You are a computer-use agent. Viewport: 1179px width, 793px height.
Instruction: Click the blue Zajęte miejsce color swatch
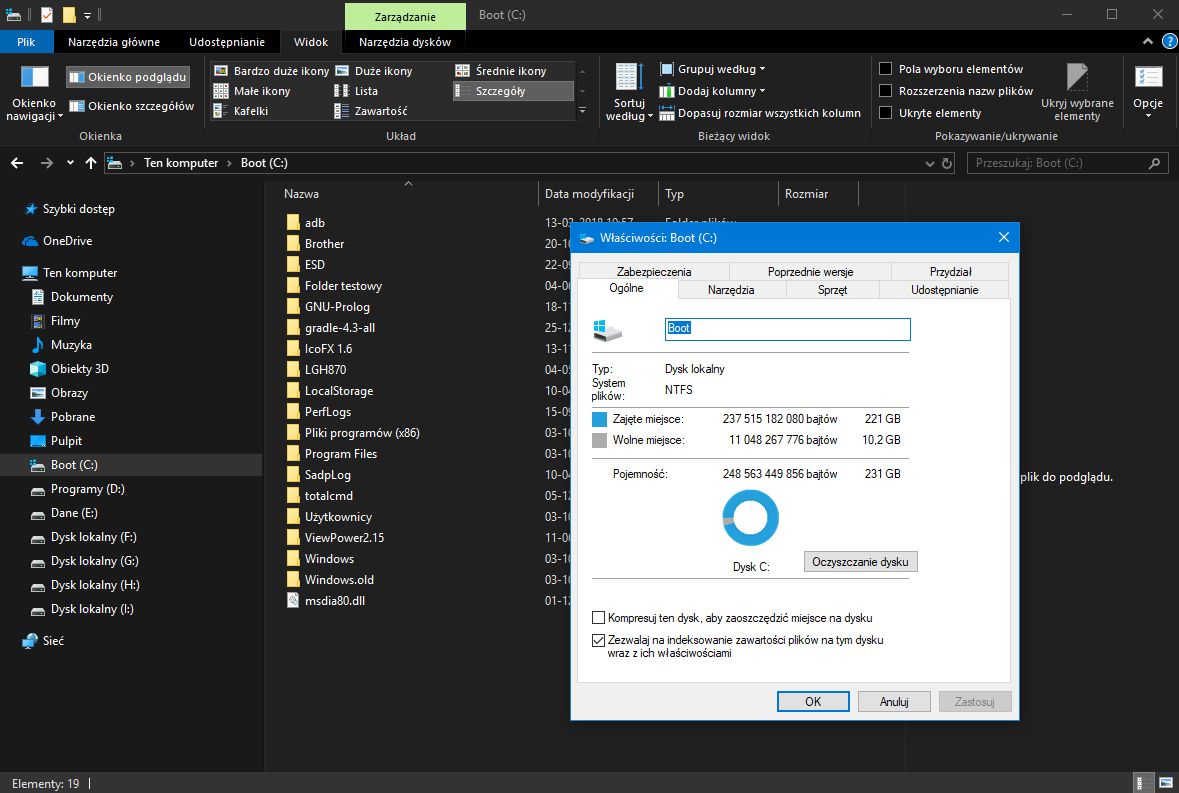click(x=601, y=417)
